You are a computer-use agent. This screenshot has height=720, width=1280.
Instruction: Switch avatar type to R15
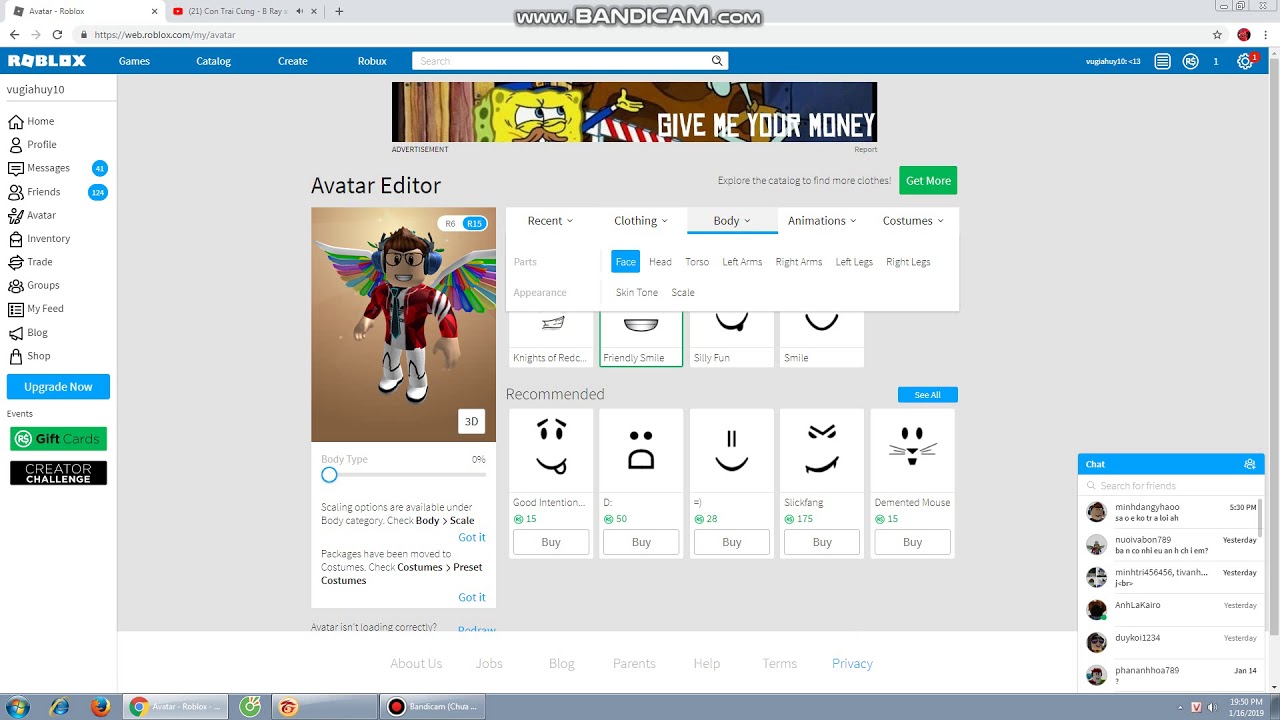click(x=474, y=223)
